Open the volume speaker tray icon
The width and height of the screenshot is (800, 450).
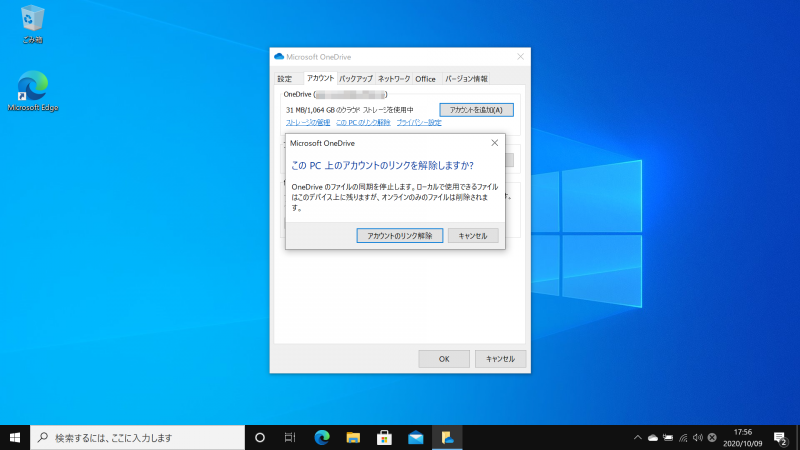697,438
